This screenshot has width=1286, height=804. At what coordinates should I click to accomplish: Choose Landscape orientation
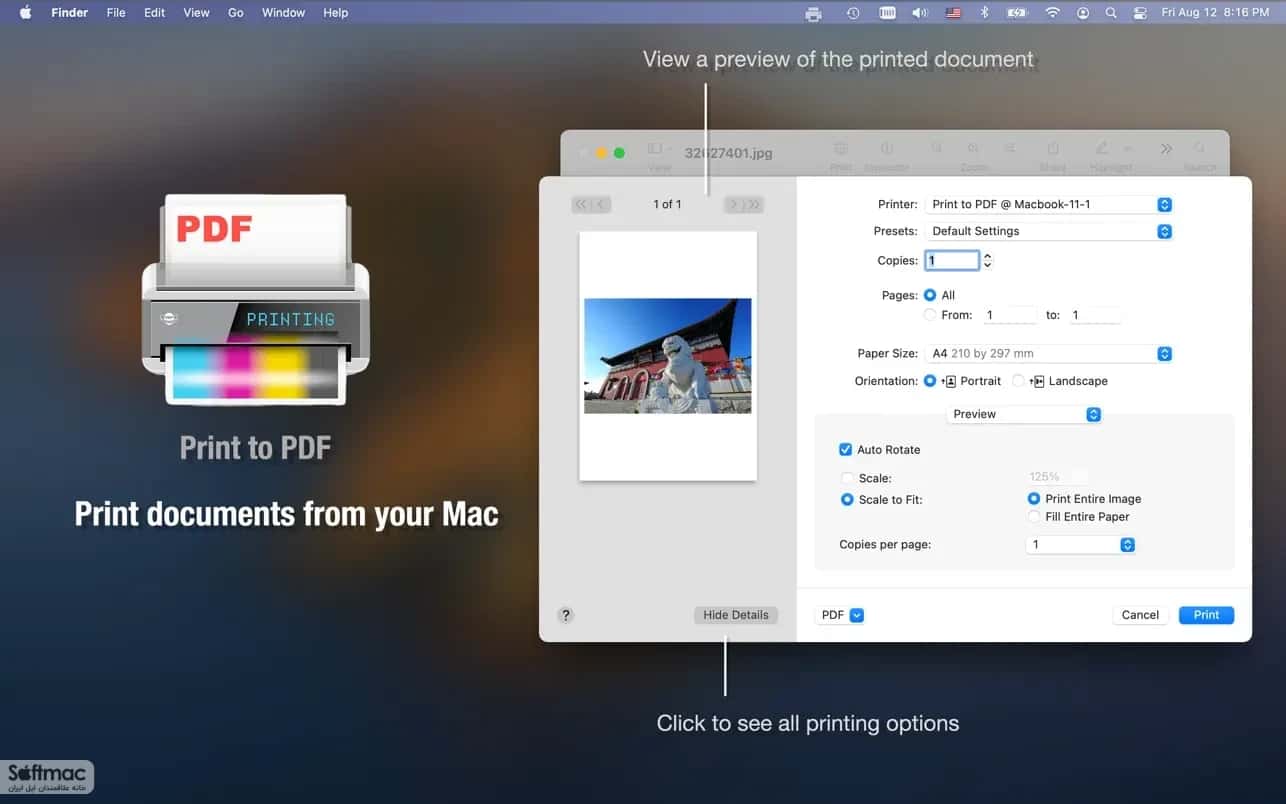[x=1018, y=381]
